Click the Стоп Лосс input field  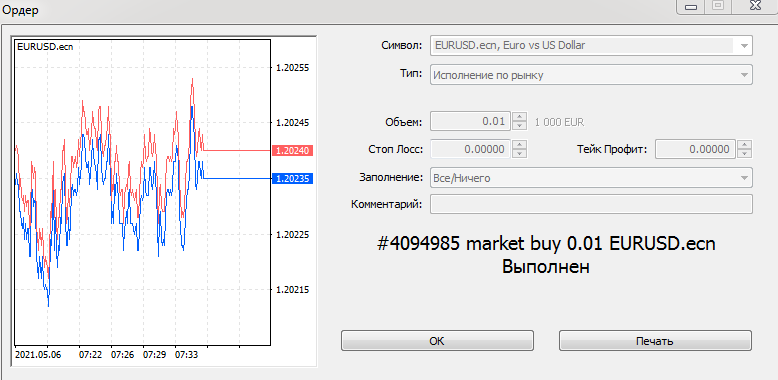(470, 149)
